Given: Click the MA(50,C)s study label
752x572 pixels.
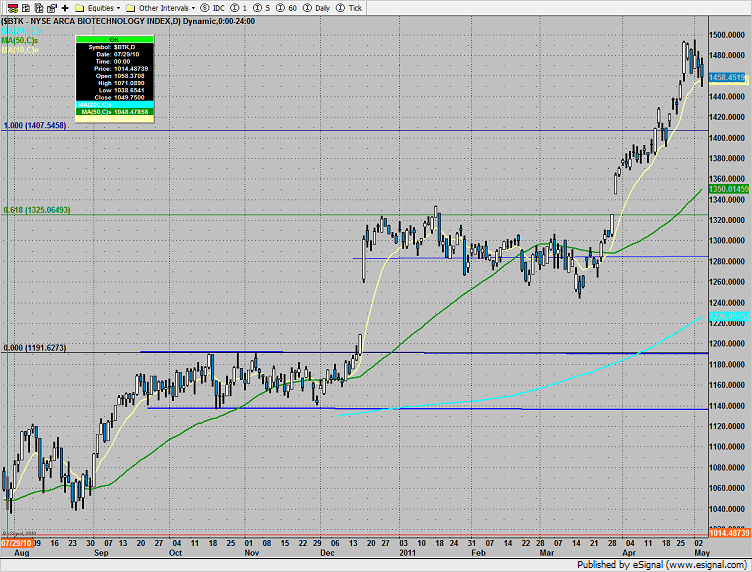Looking at the screenshot, I should [20, 41].
